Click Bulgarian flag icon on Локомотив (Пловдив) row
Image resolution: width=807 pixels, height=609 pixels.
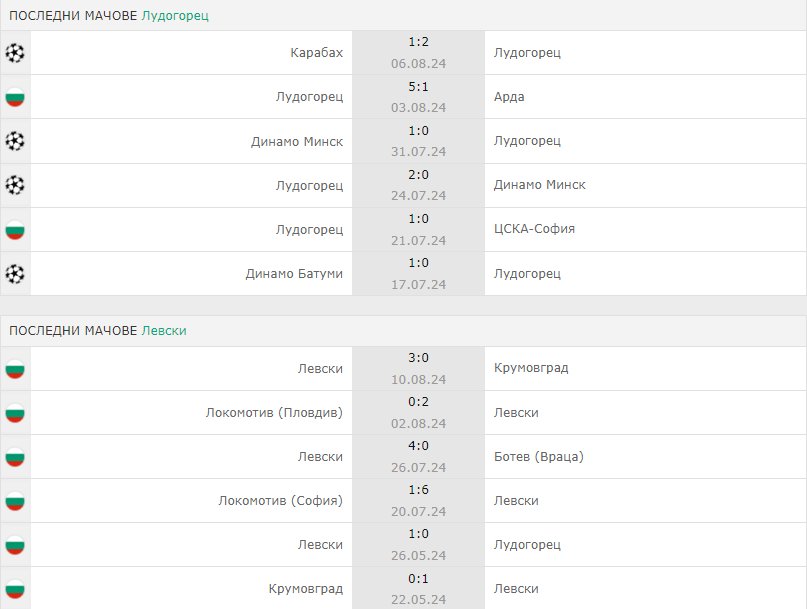tap(15, 413)
